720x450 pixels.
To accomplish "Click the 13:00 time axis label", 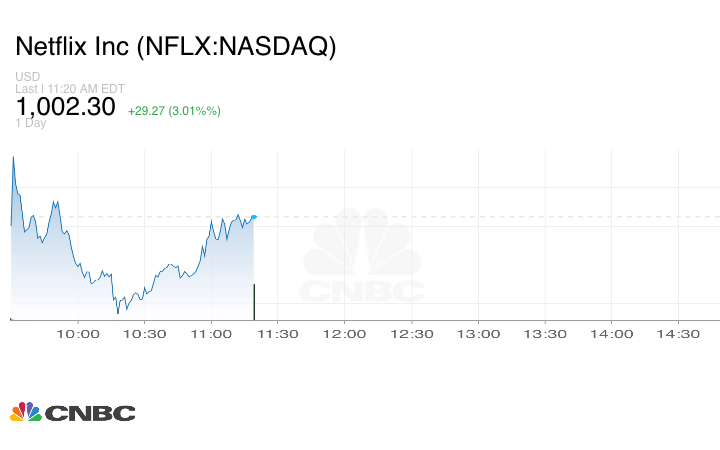I will click(478, 334).
